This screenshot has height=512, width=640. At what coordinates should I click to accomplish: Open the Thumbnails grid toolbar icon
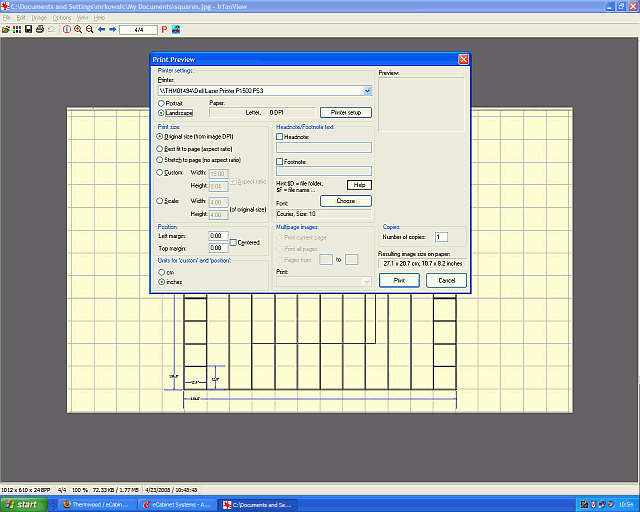coord(17,29)
